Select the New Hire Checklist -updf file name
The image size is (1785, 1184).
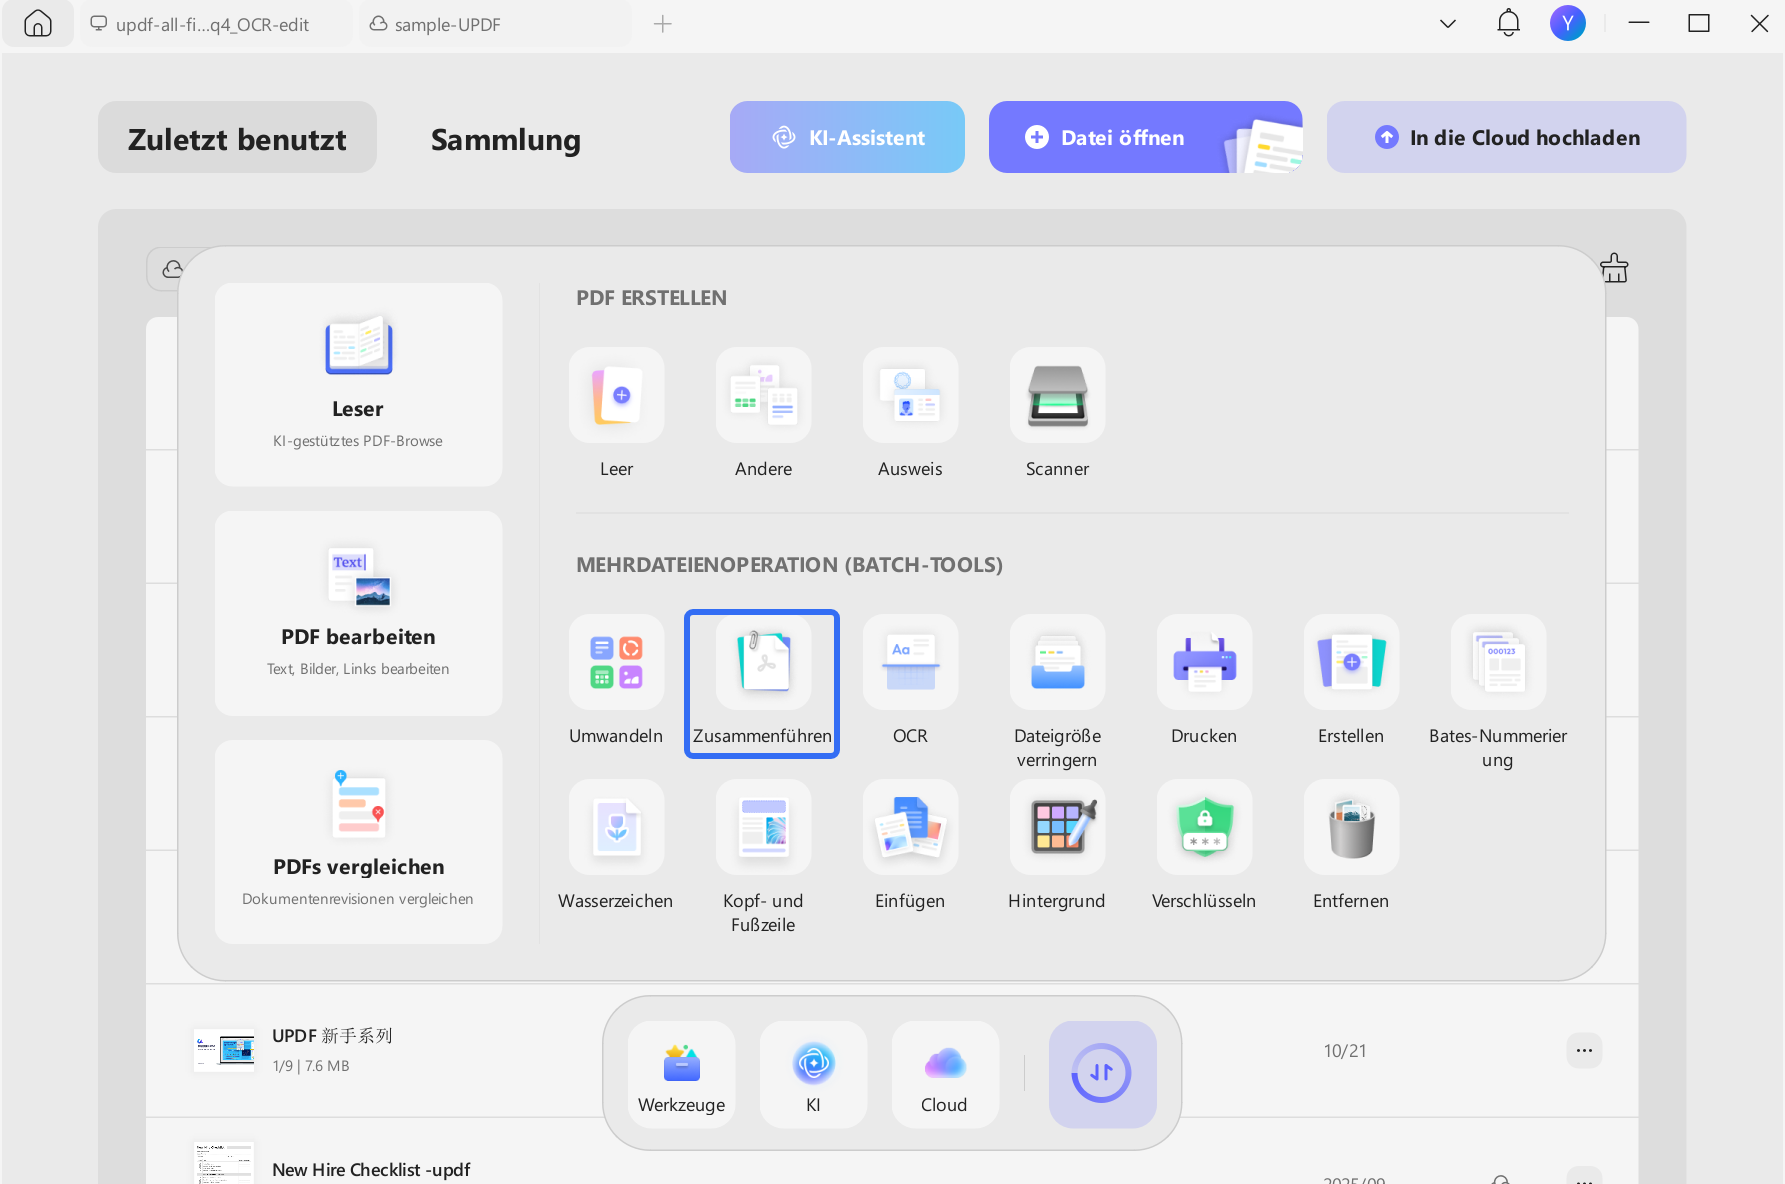[371, 1169]
